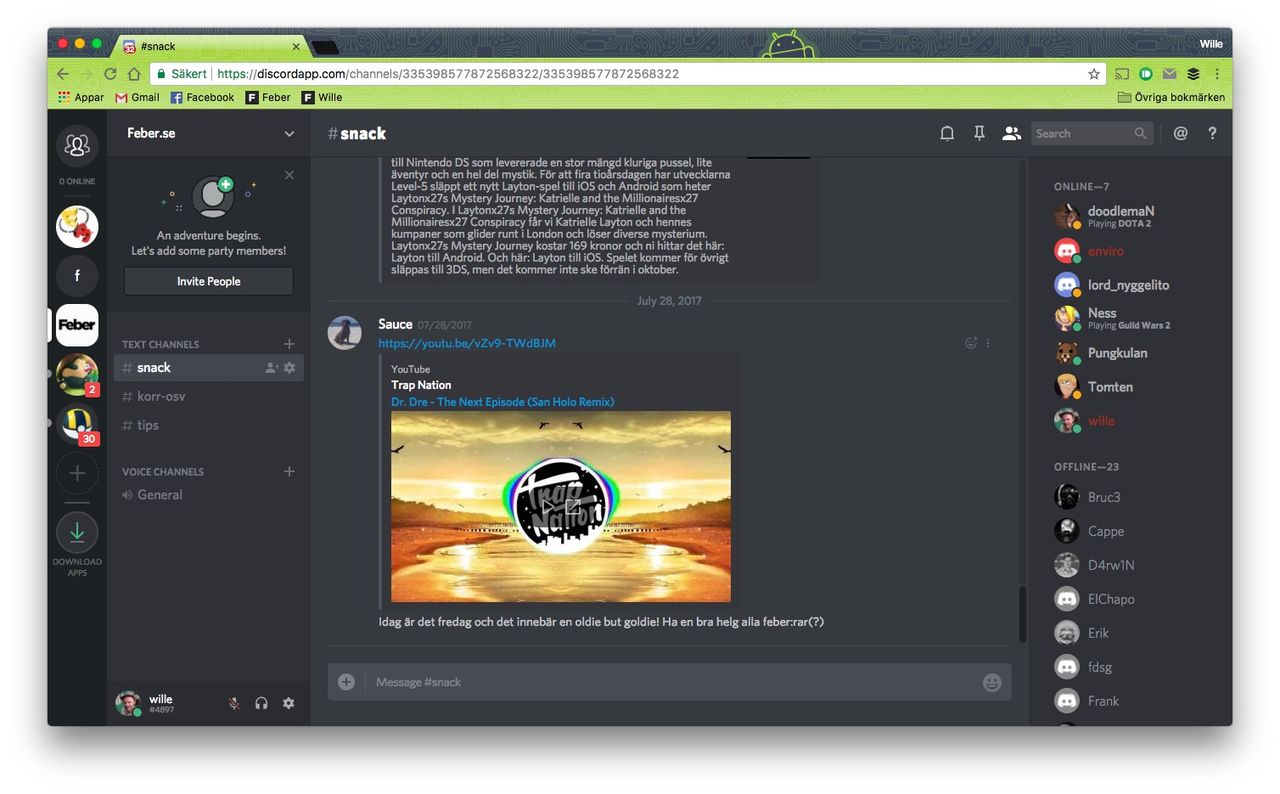Open server showing 2 unread badge
This screenshot has width=1280, height=794.
pos(77,375)
